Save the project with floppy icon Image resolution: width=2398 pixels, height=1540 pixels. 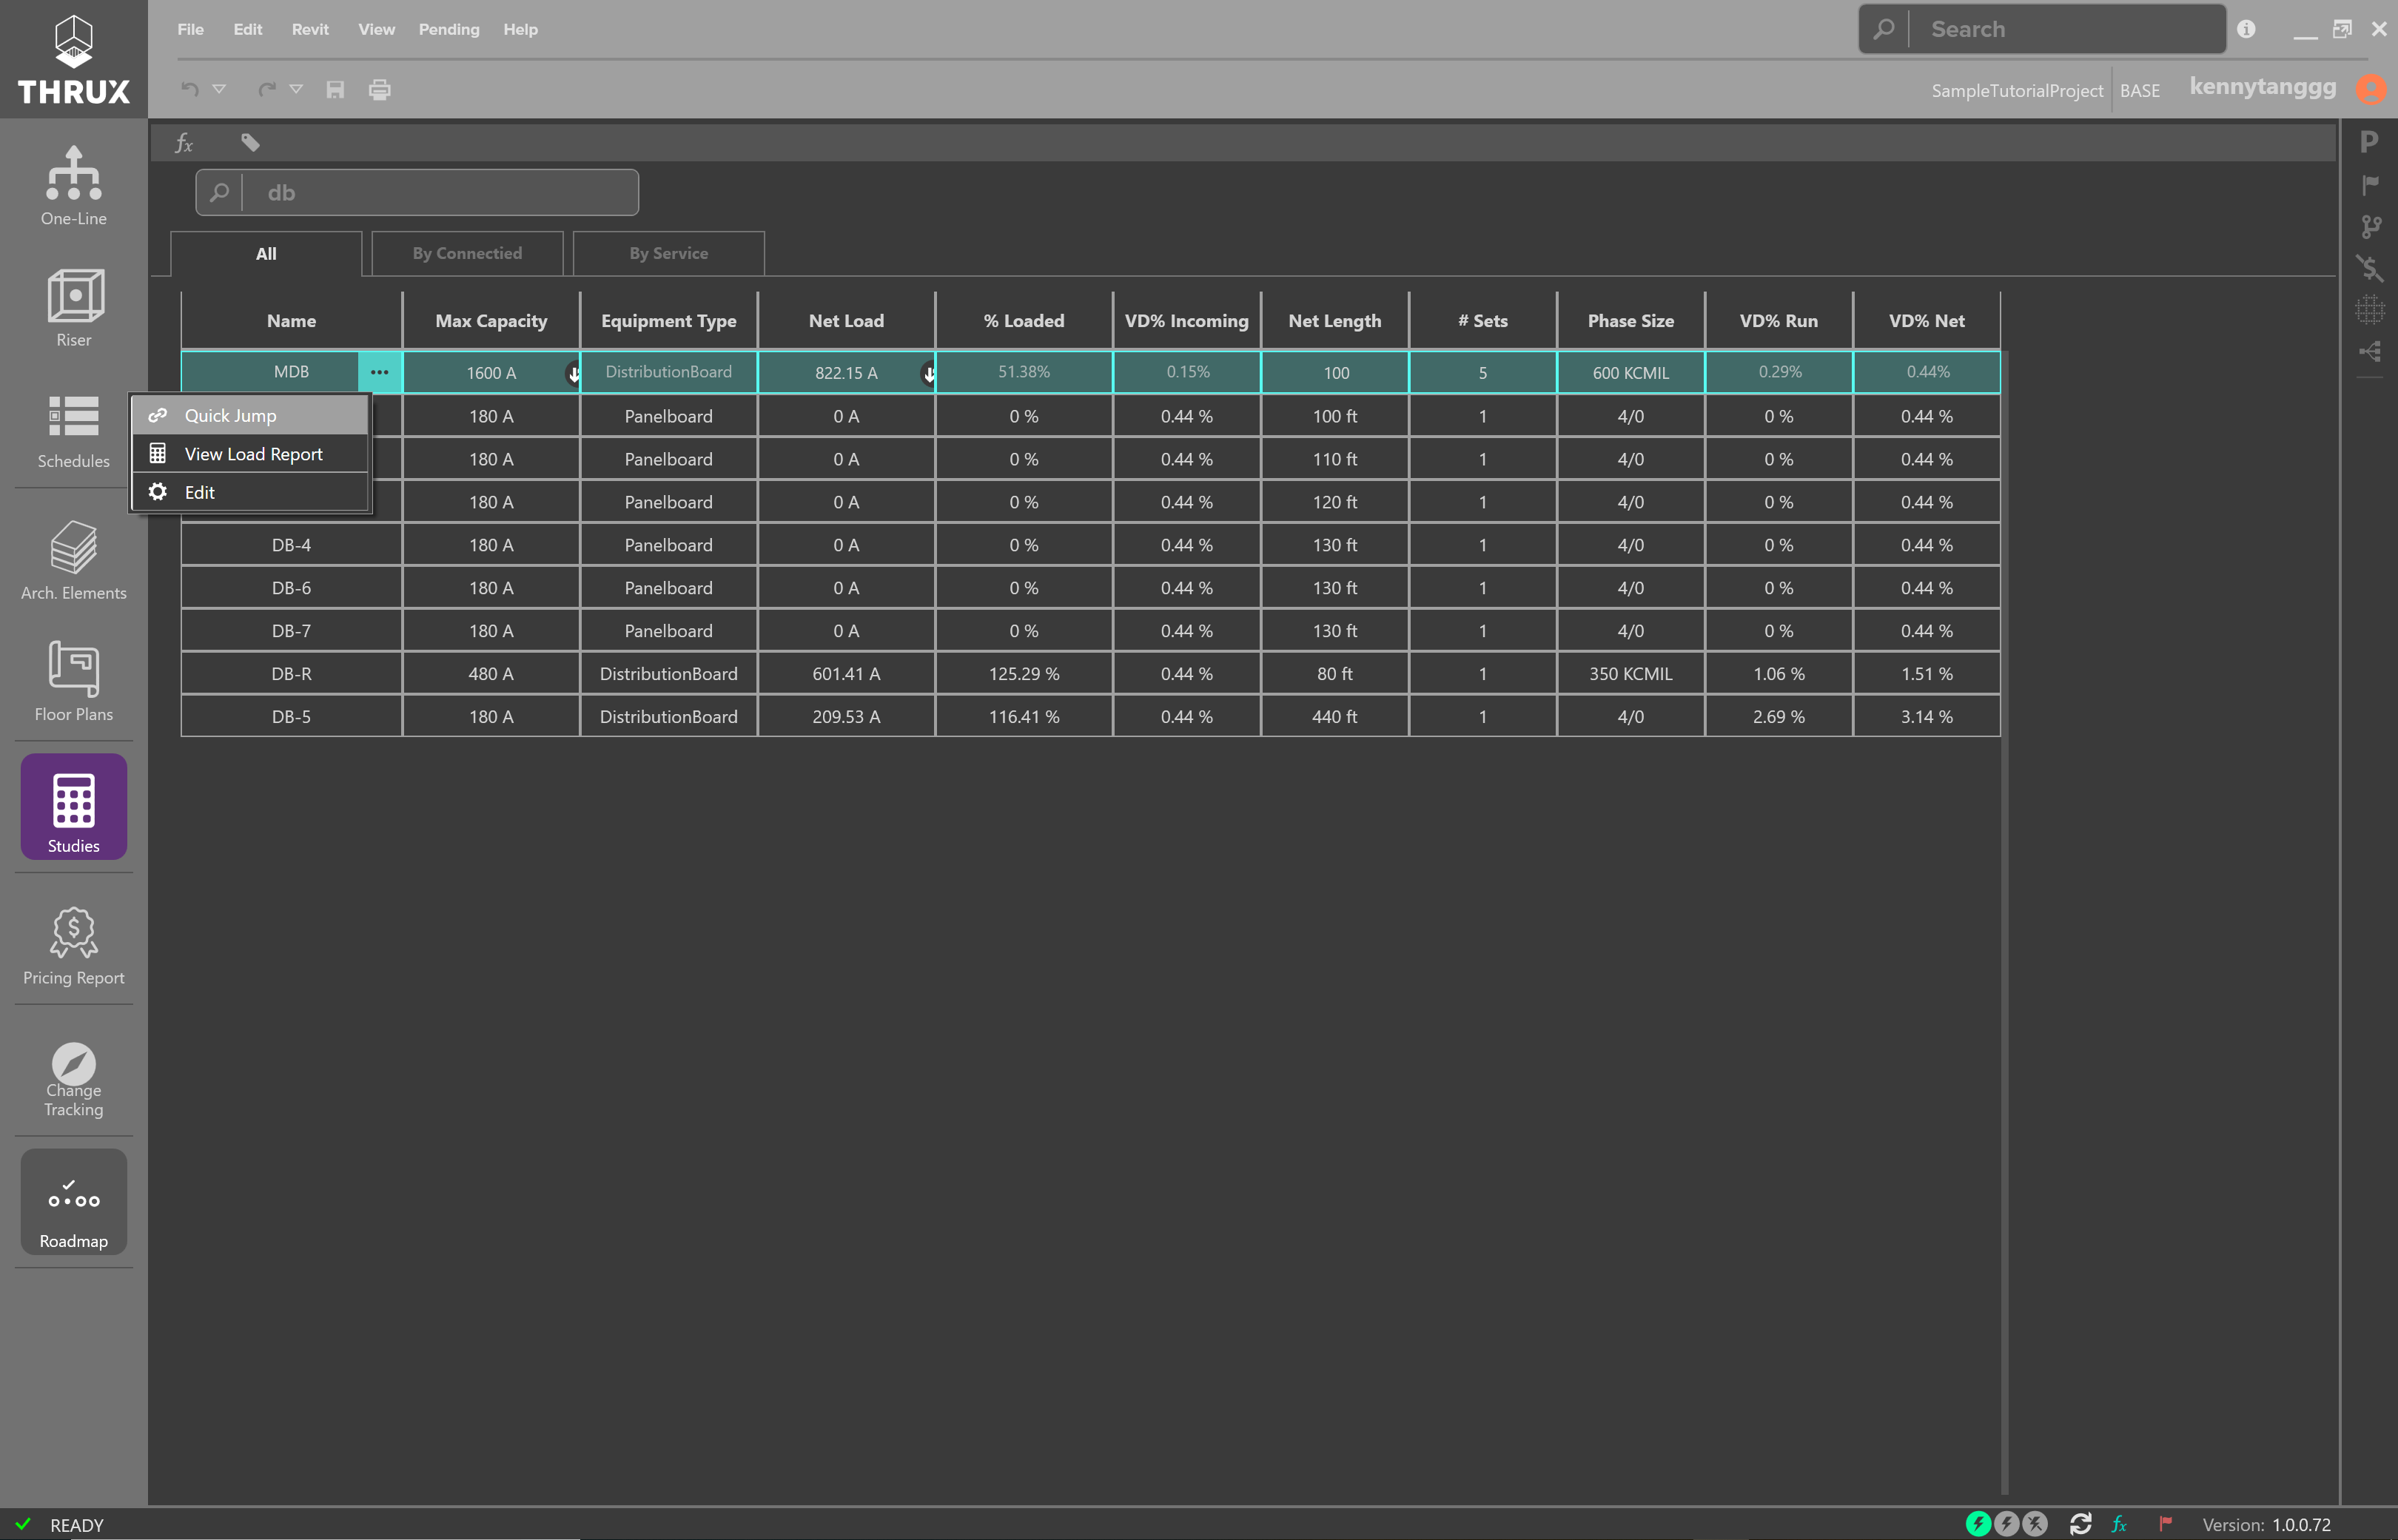(x=335, y=89)
